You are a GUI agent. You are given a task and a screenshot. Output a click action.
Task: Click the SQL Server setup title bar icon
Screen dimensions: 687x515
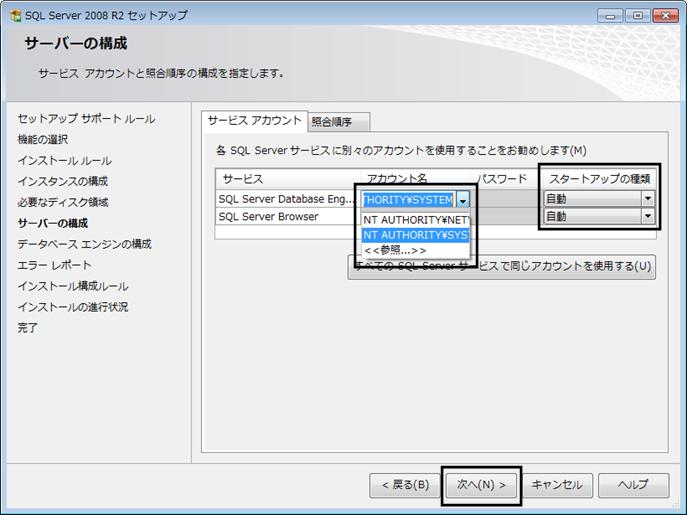[15, 16]
